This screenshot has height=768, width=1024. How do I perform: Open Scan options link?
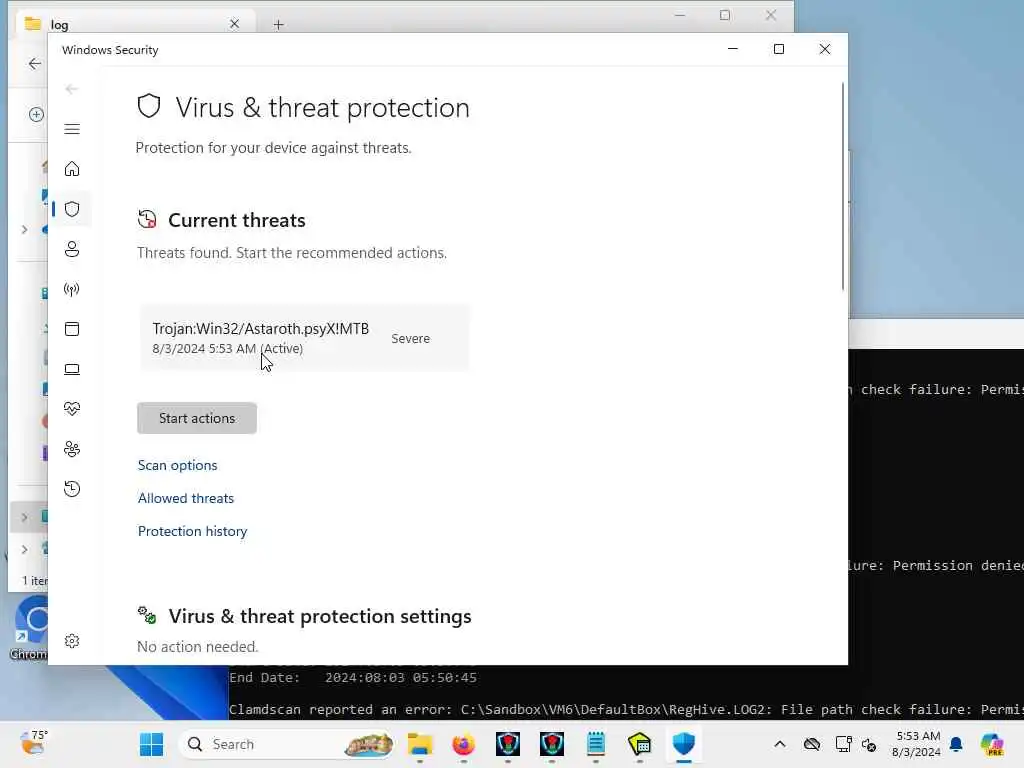(178, 465)
